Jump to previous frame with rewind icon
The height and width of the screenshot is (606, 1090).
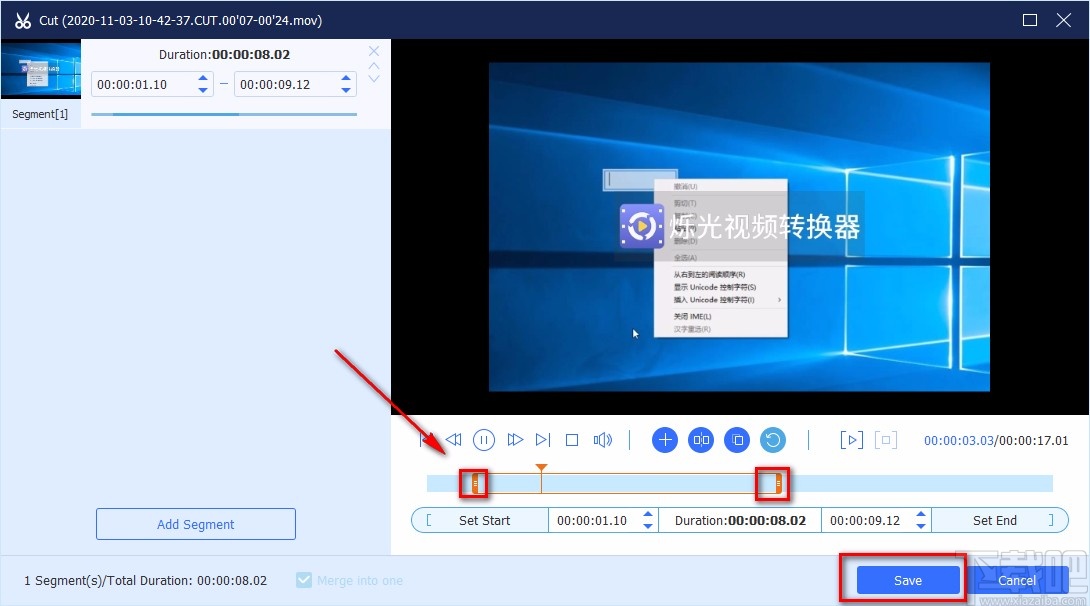coord(453,439)
